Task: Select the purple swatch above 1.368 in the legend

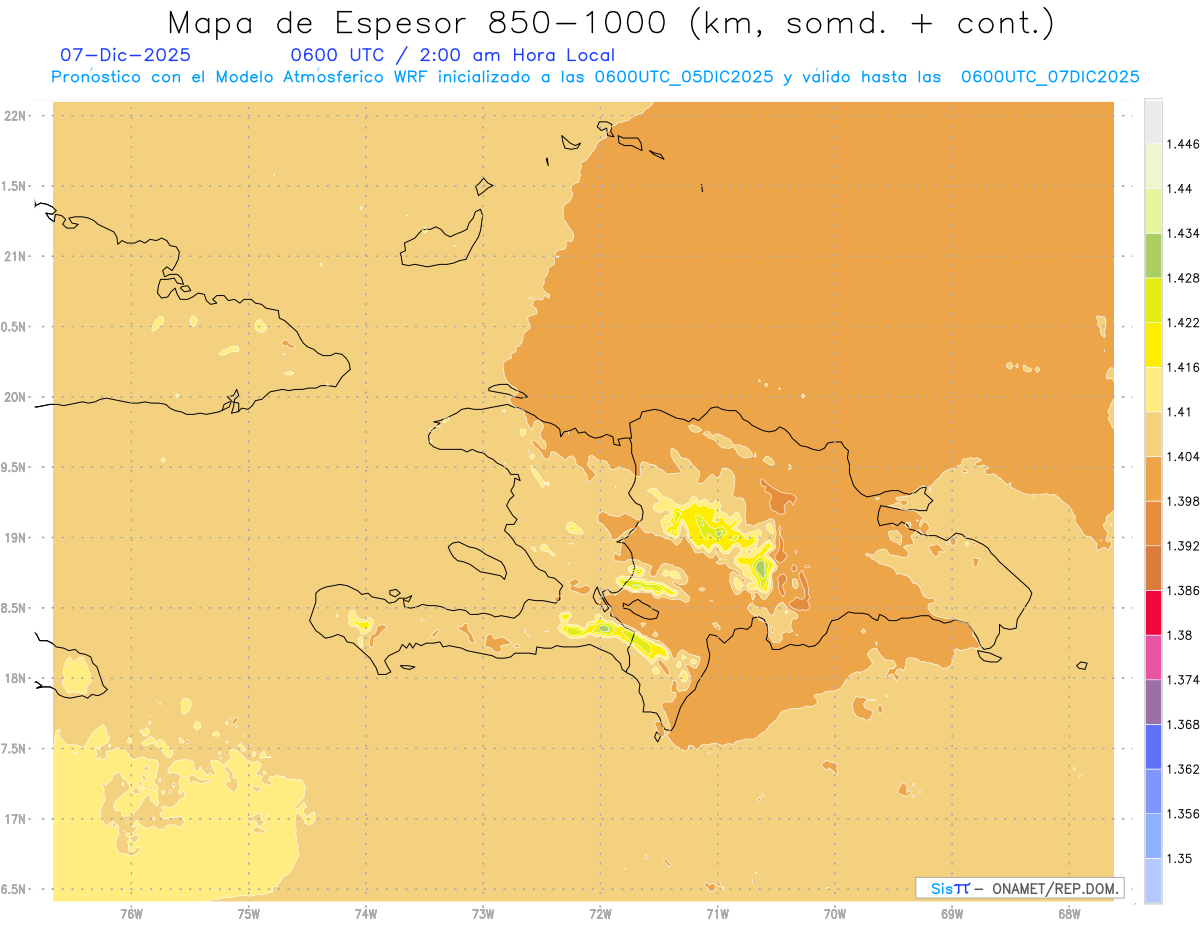Action: pos(1153,702)
